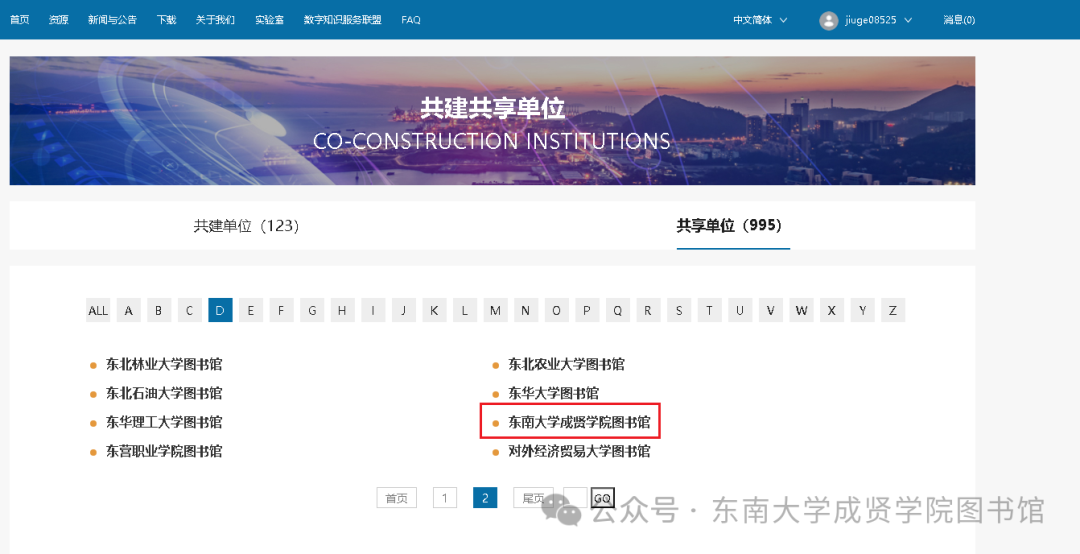Open 消息(0) messages link
Viewport: 1080px width, 554px height.
[x=959, y=20]
